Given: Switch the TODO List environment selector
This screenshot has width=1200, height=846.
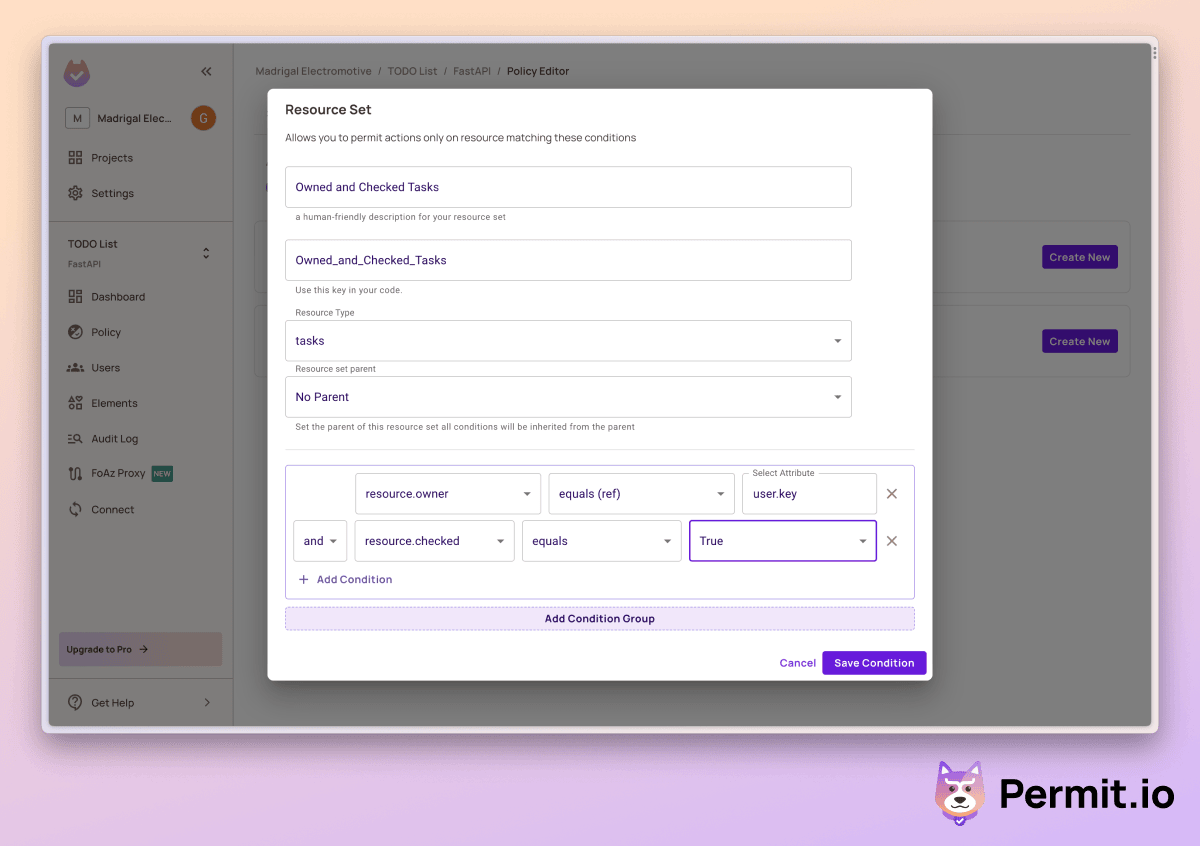Looking at the screenshot, I should [x=206, y=253].
